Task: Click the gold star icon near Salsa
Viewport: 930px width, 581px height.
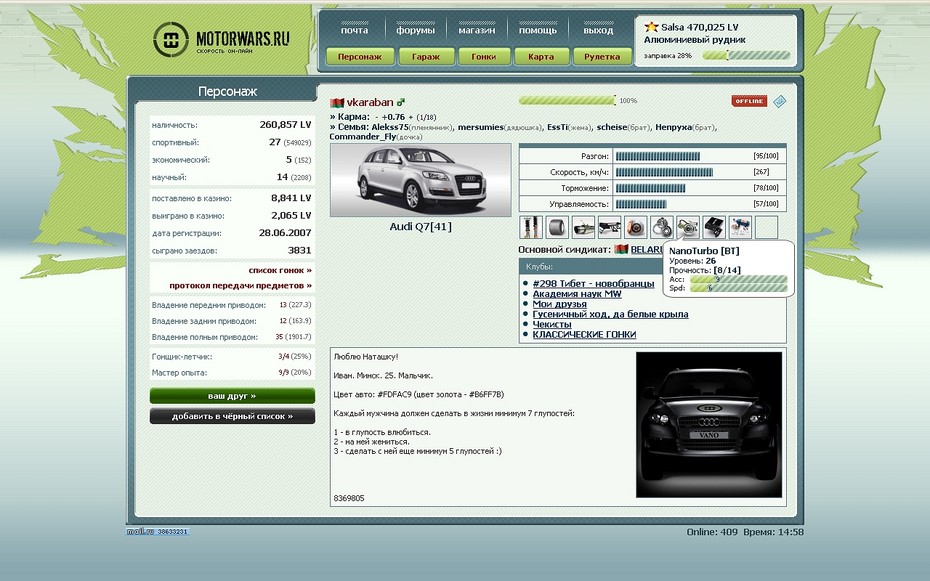Action: point(651,27)
